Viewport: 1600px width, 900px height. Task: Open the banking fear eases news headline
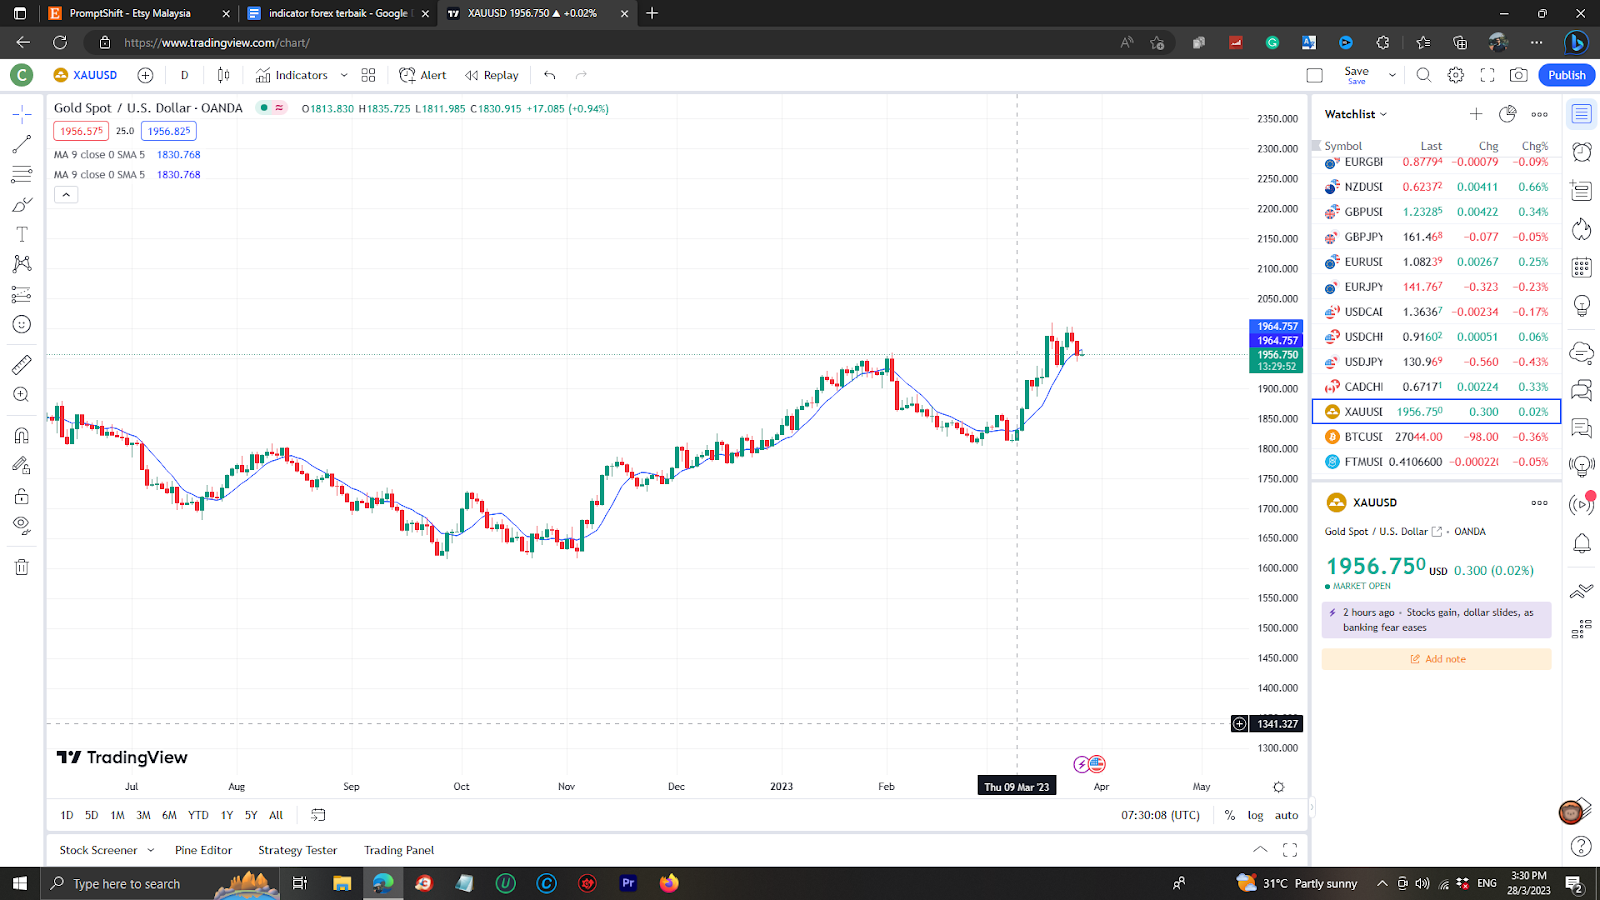[x=1436, y=620]
